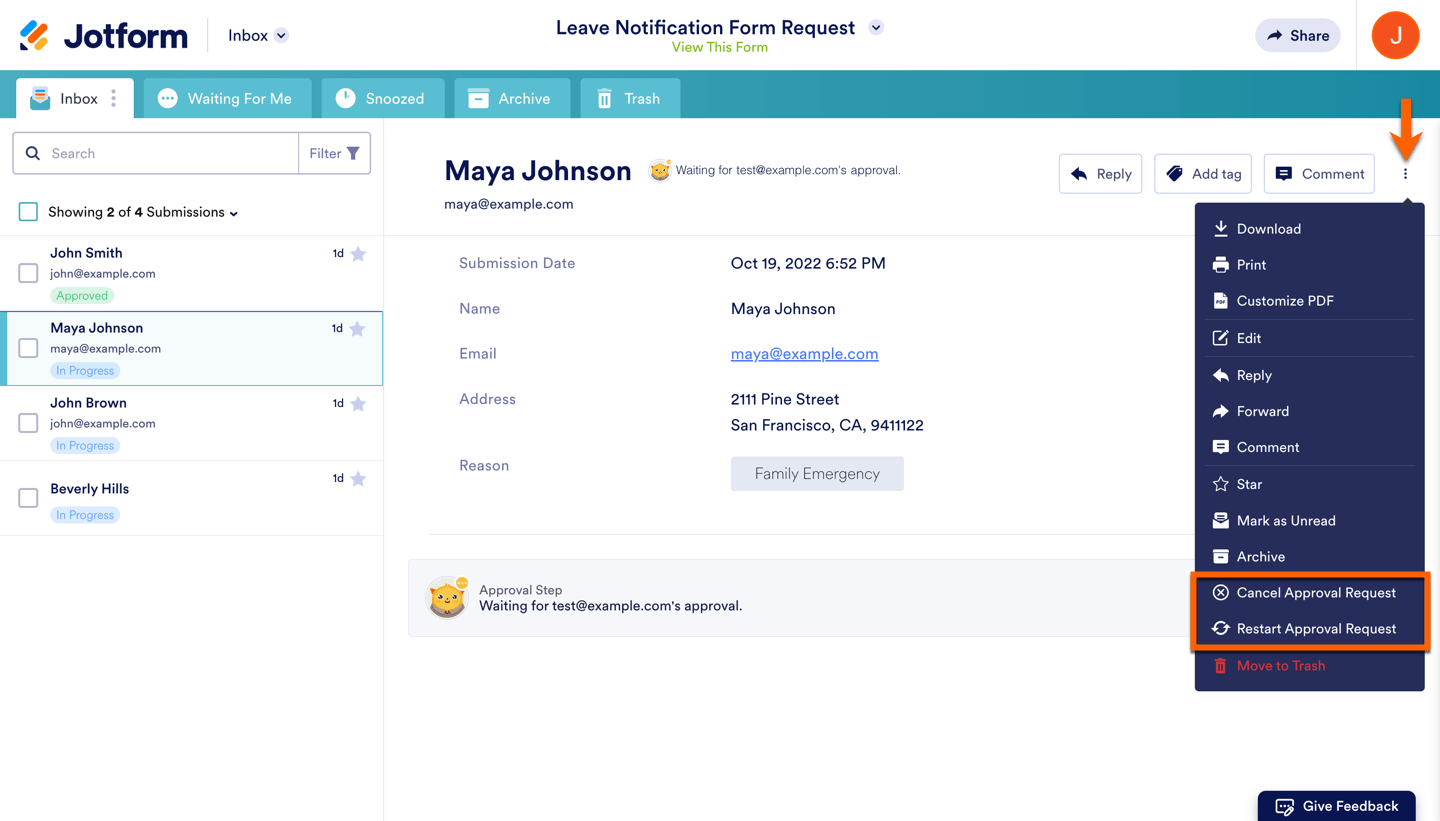Screen dimensions: 1440x821
Task: Tick the select all submissions checkbox
Action: [x=28, y=212]
